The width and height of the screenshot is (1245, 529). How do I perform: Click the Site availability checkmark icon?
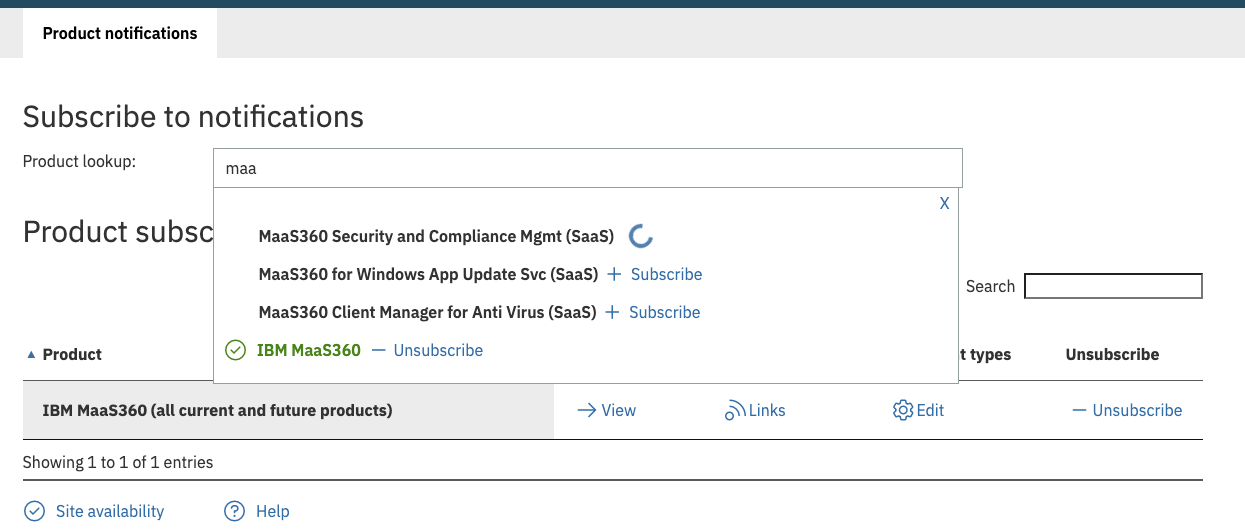(x=34, y=511)
